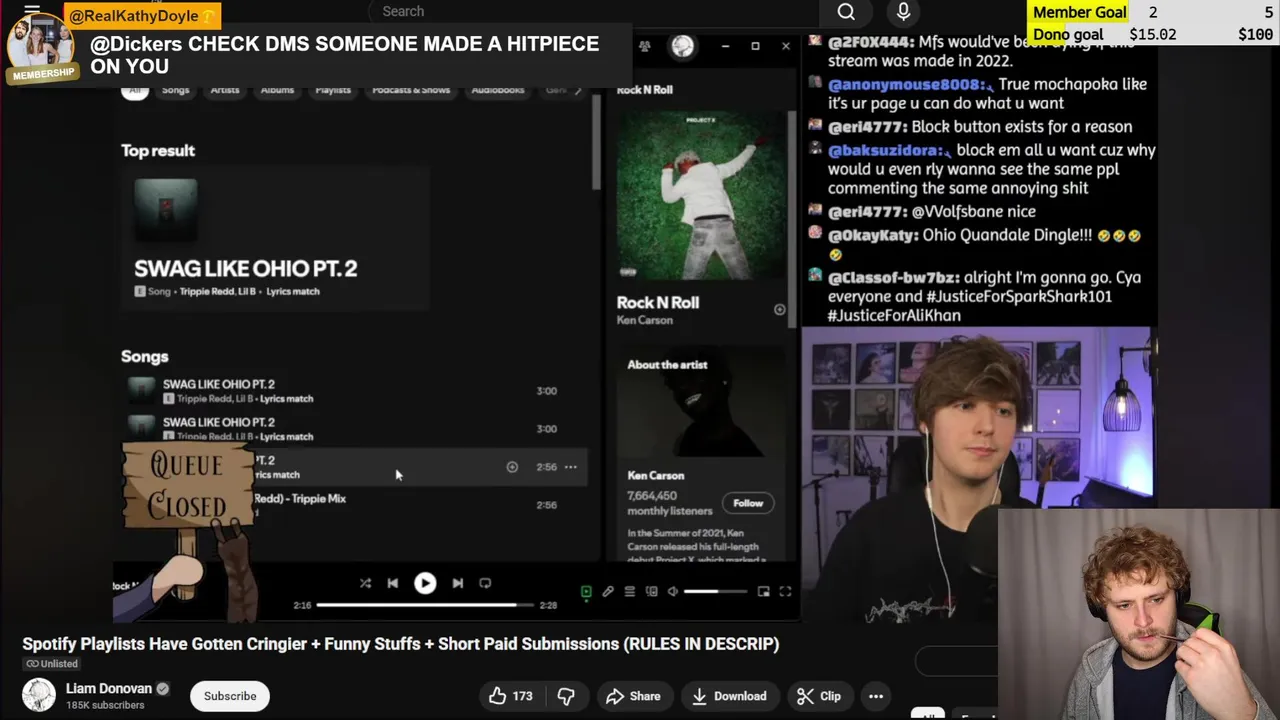Select the Artists search filter chip

225,90
